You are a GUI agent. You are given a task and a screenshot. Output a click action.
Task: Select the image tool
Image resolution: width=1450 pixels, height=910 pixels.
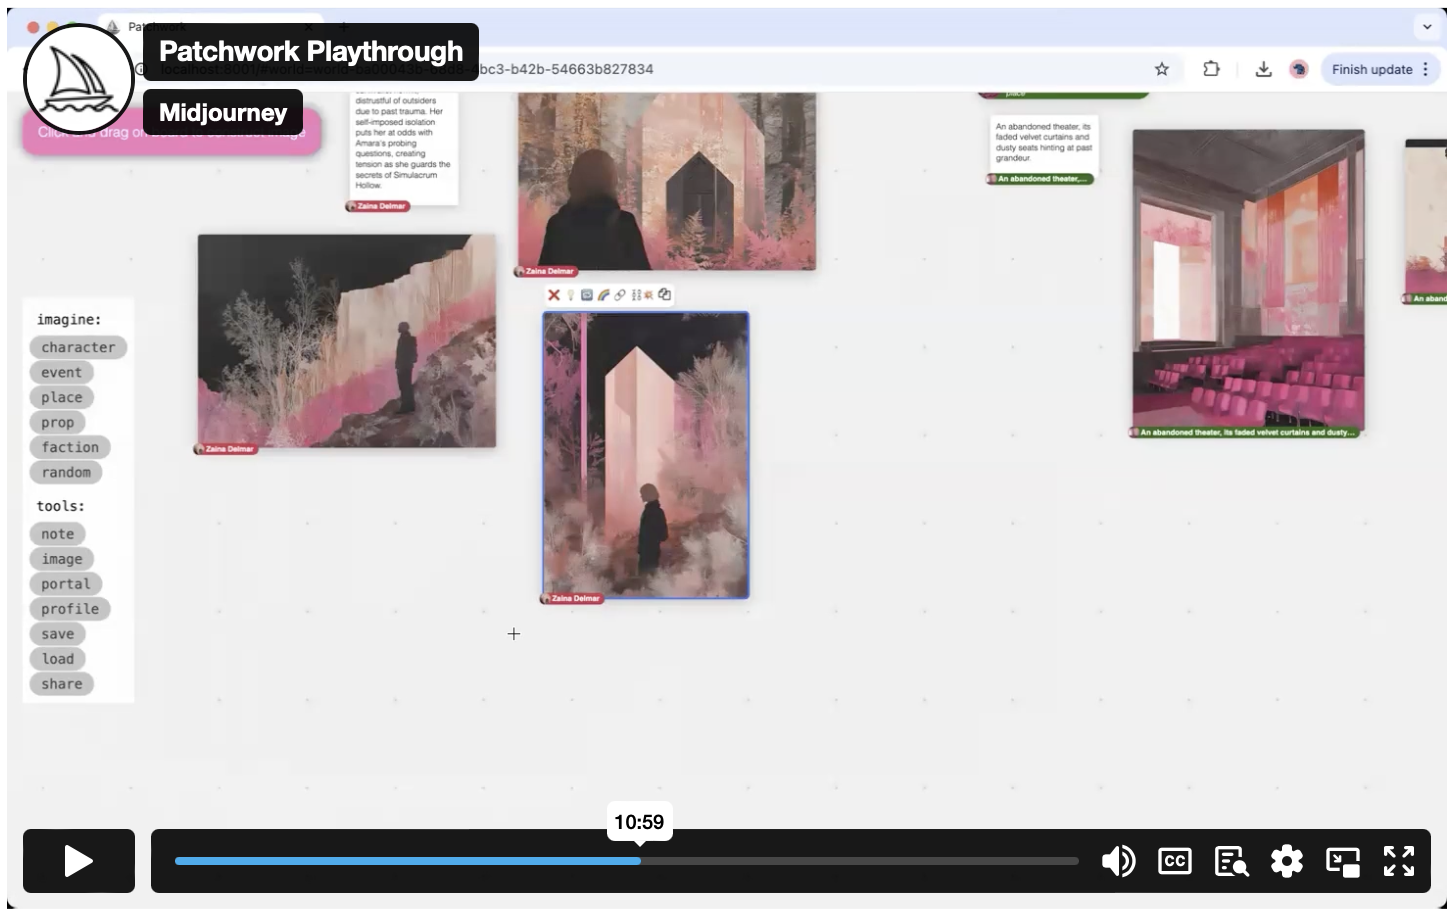pos(62,559)
